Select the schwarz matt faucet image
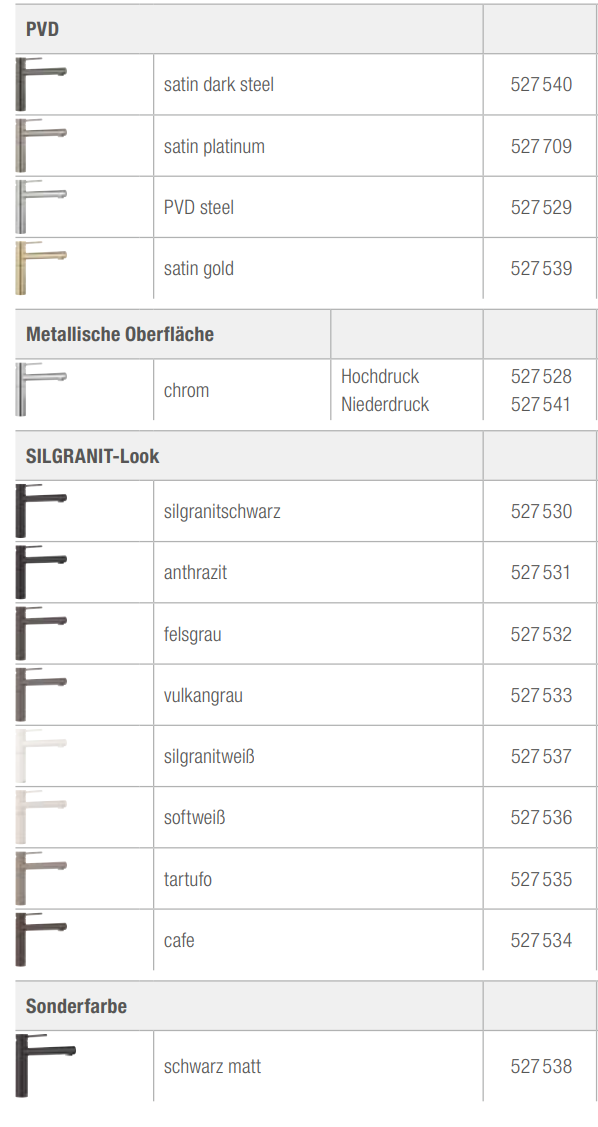The height and width of the screenshot is (1127, 598). 45,1066
